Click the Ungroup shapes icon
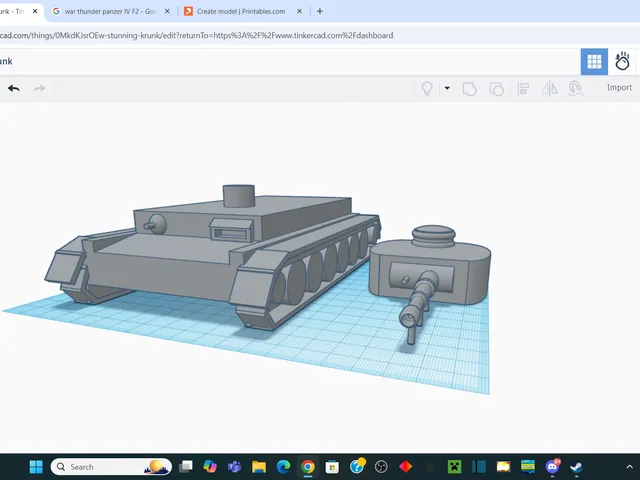 [496, 89]
